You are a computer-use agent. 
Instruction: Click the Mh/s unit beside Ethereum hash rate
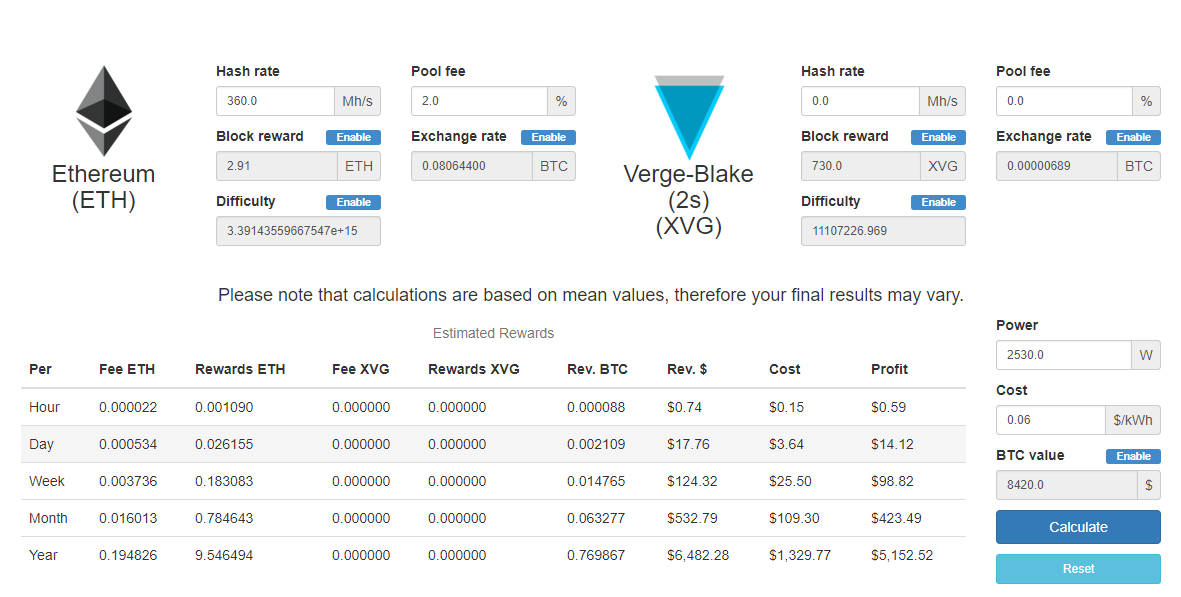[358, 101]
